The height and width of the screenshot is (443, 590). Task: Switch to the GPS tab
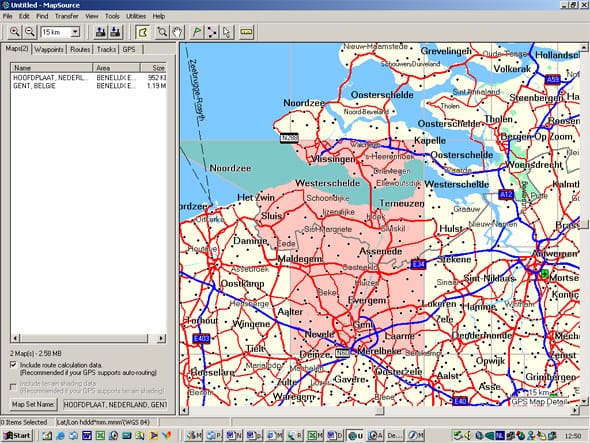(129, 49)
